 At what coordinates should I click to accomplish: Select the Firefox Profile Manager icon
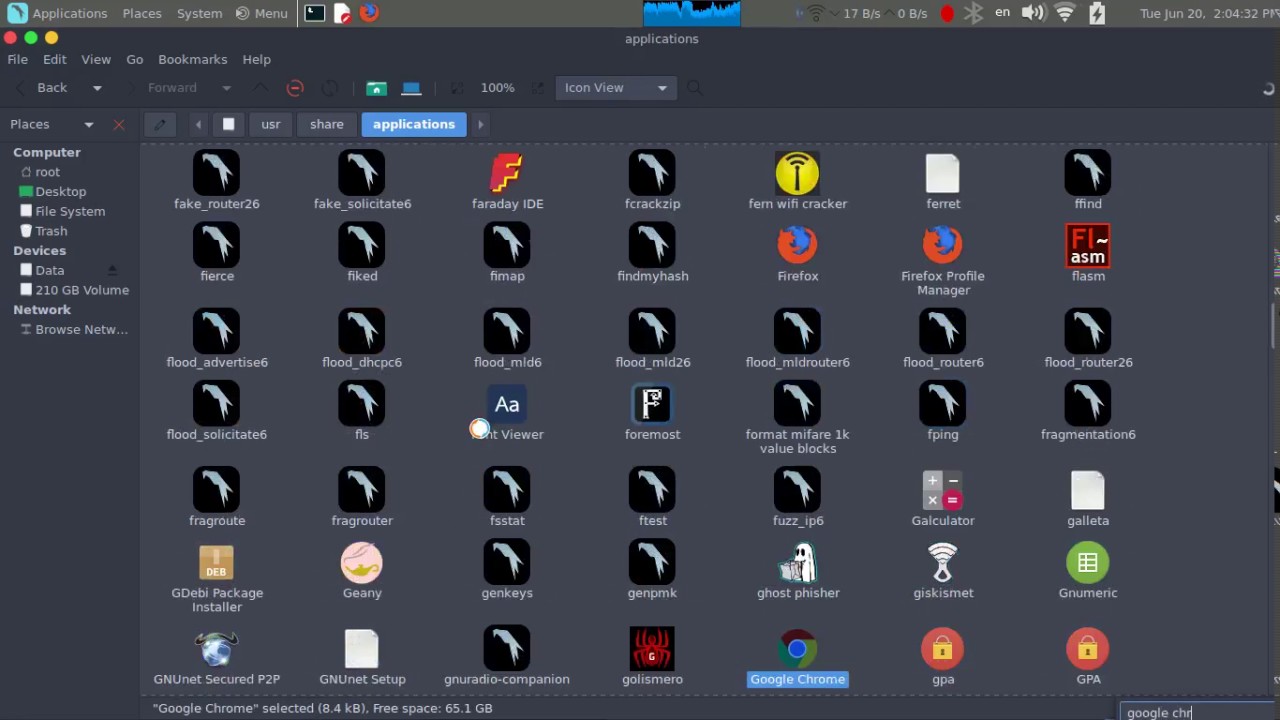[x=942, y=245]
